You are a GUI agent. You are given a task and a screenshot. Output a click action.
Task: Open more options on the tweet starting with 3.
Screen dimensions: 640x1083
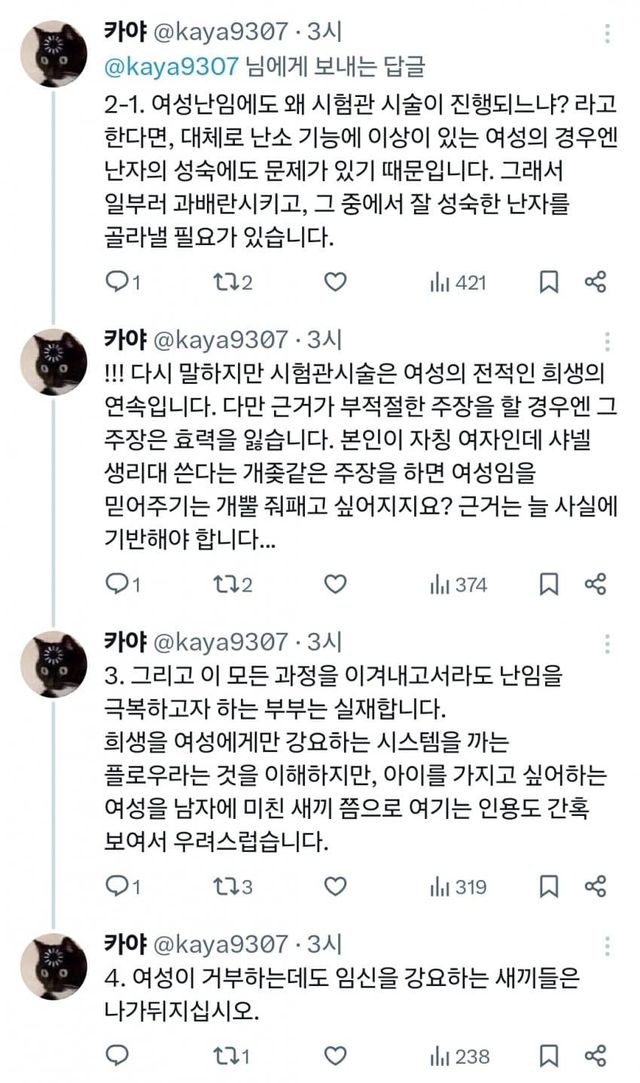tap(610, 640)
